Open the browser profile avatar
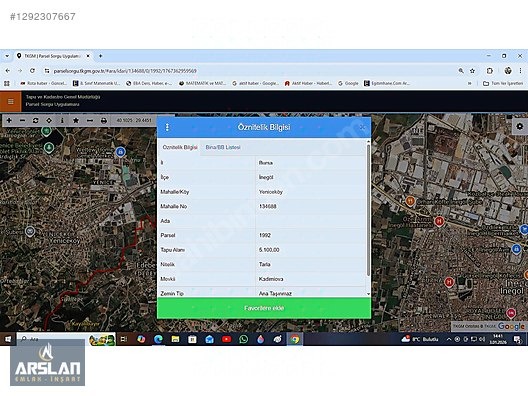 tap(508, 71)
